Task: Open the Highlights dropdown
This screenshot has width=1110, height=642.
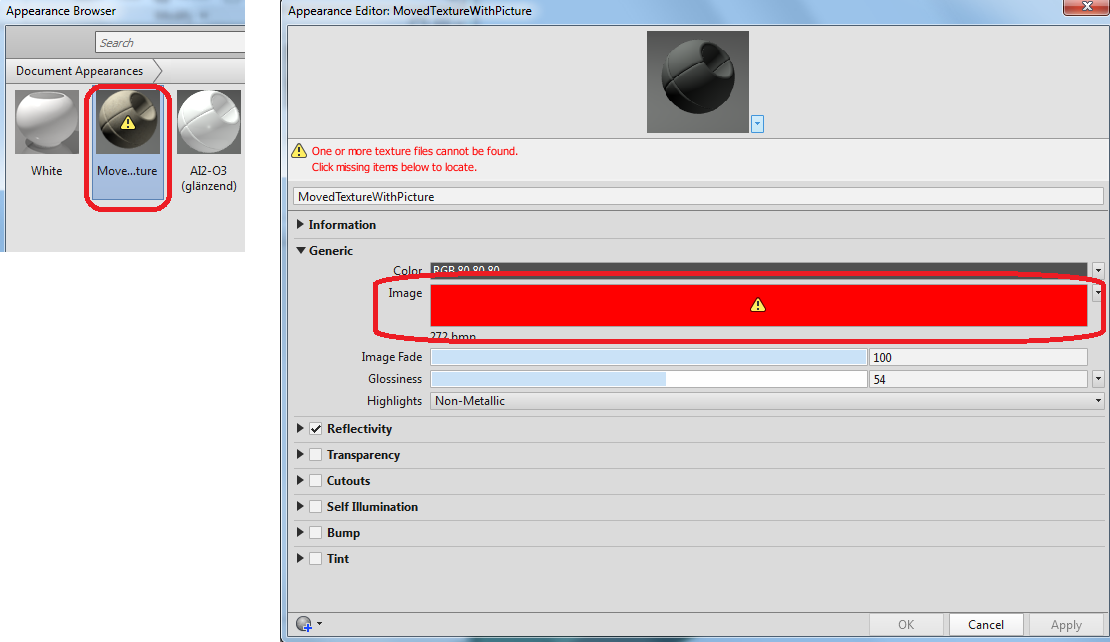Action: [1097, 400]
